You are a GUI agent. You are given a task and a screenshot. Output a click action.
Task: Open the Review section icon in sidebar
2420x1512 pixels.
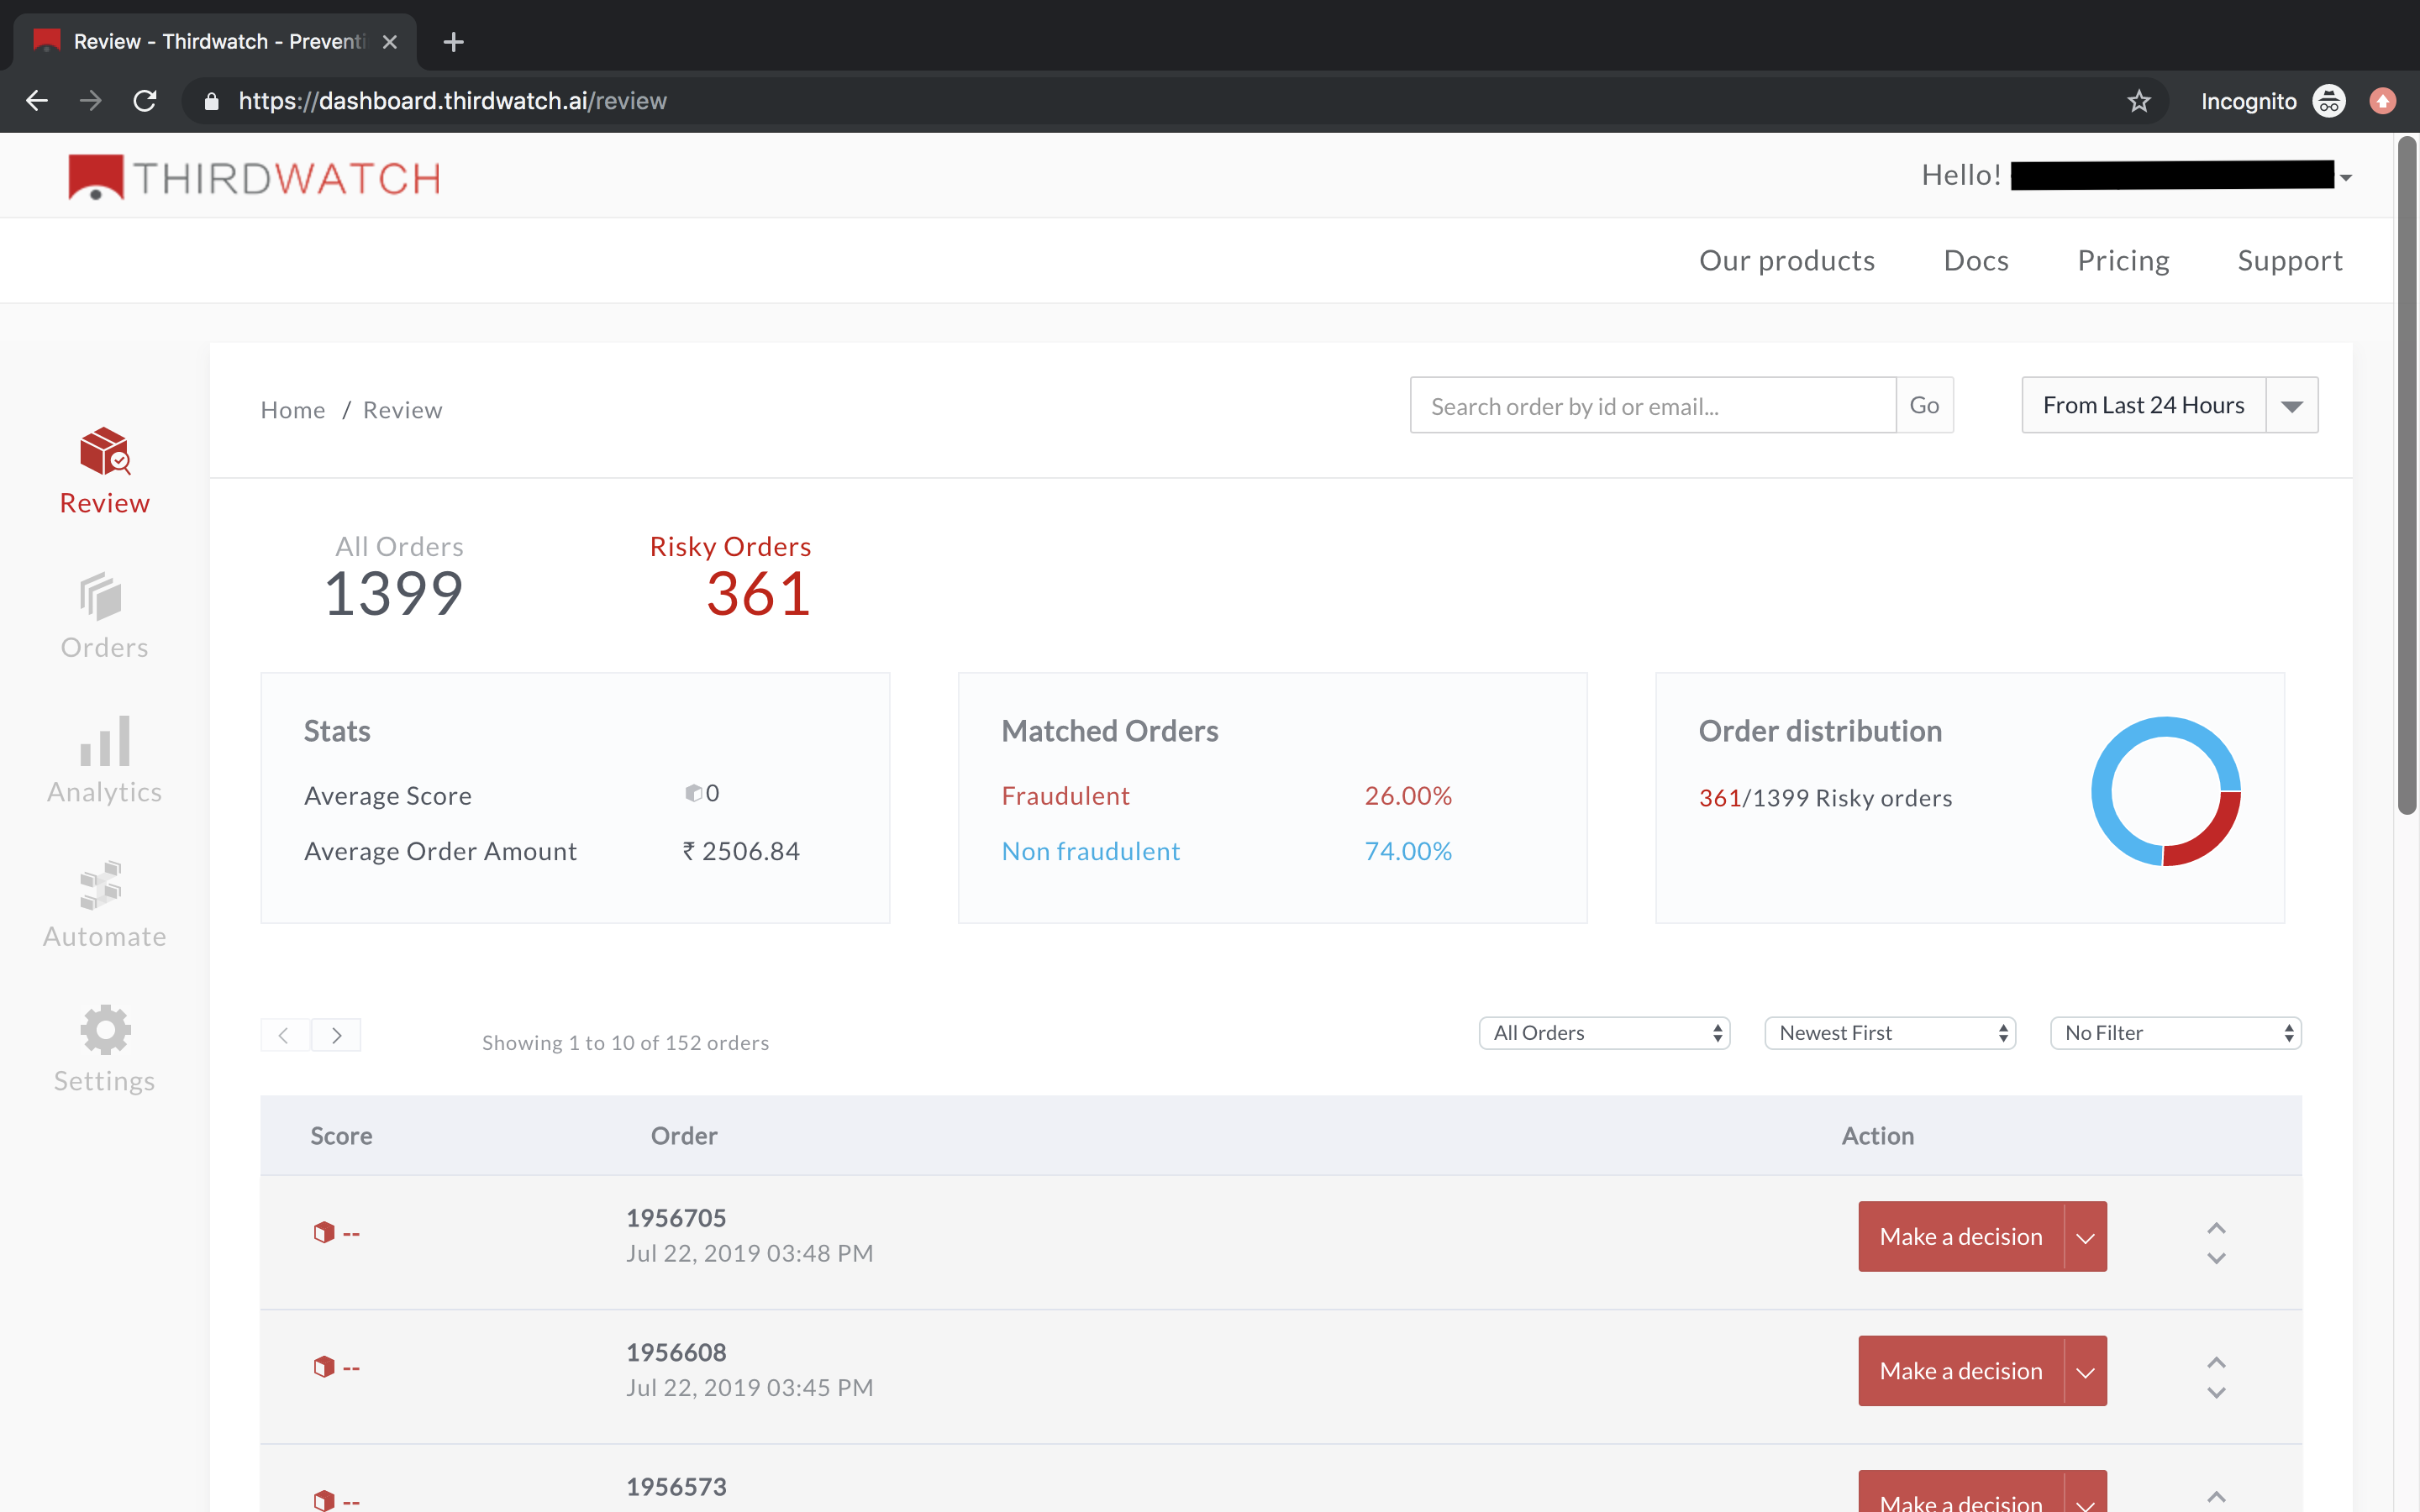105,452
